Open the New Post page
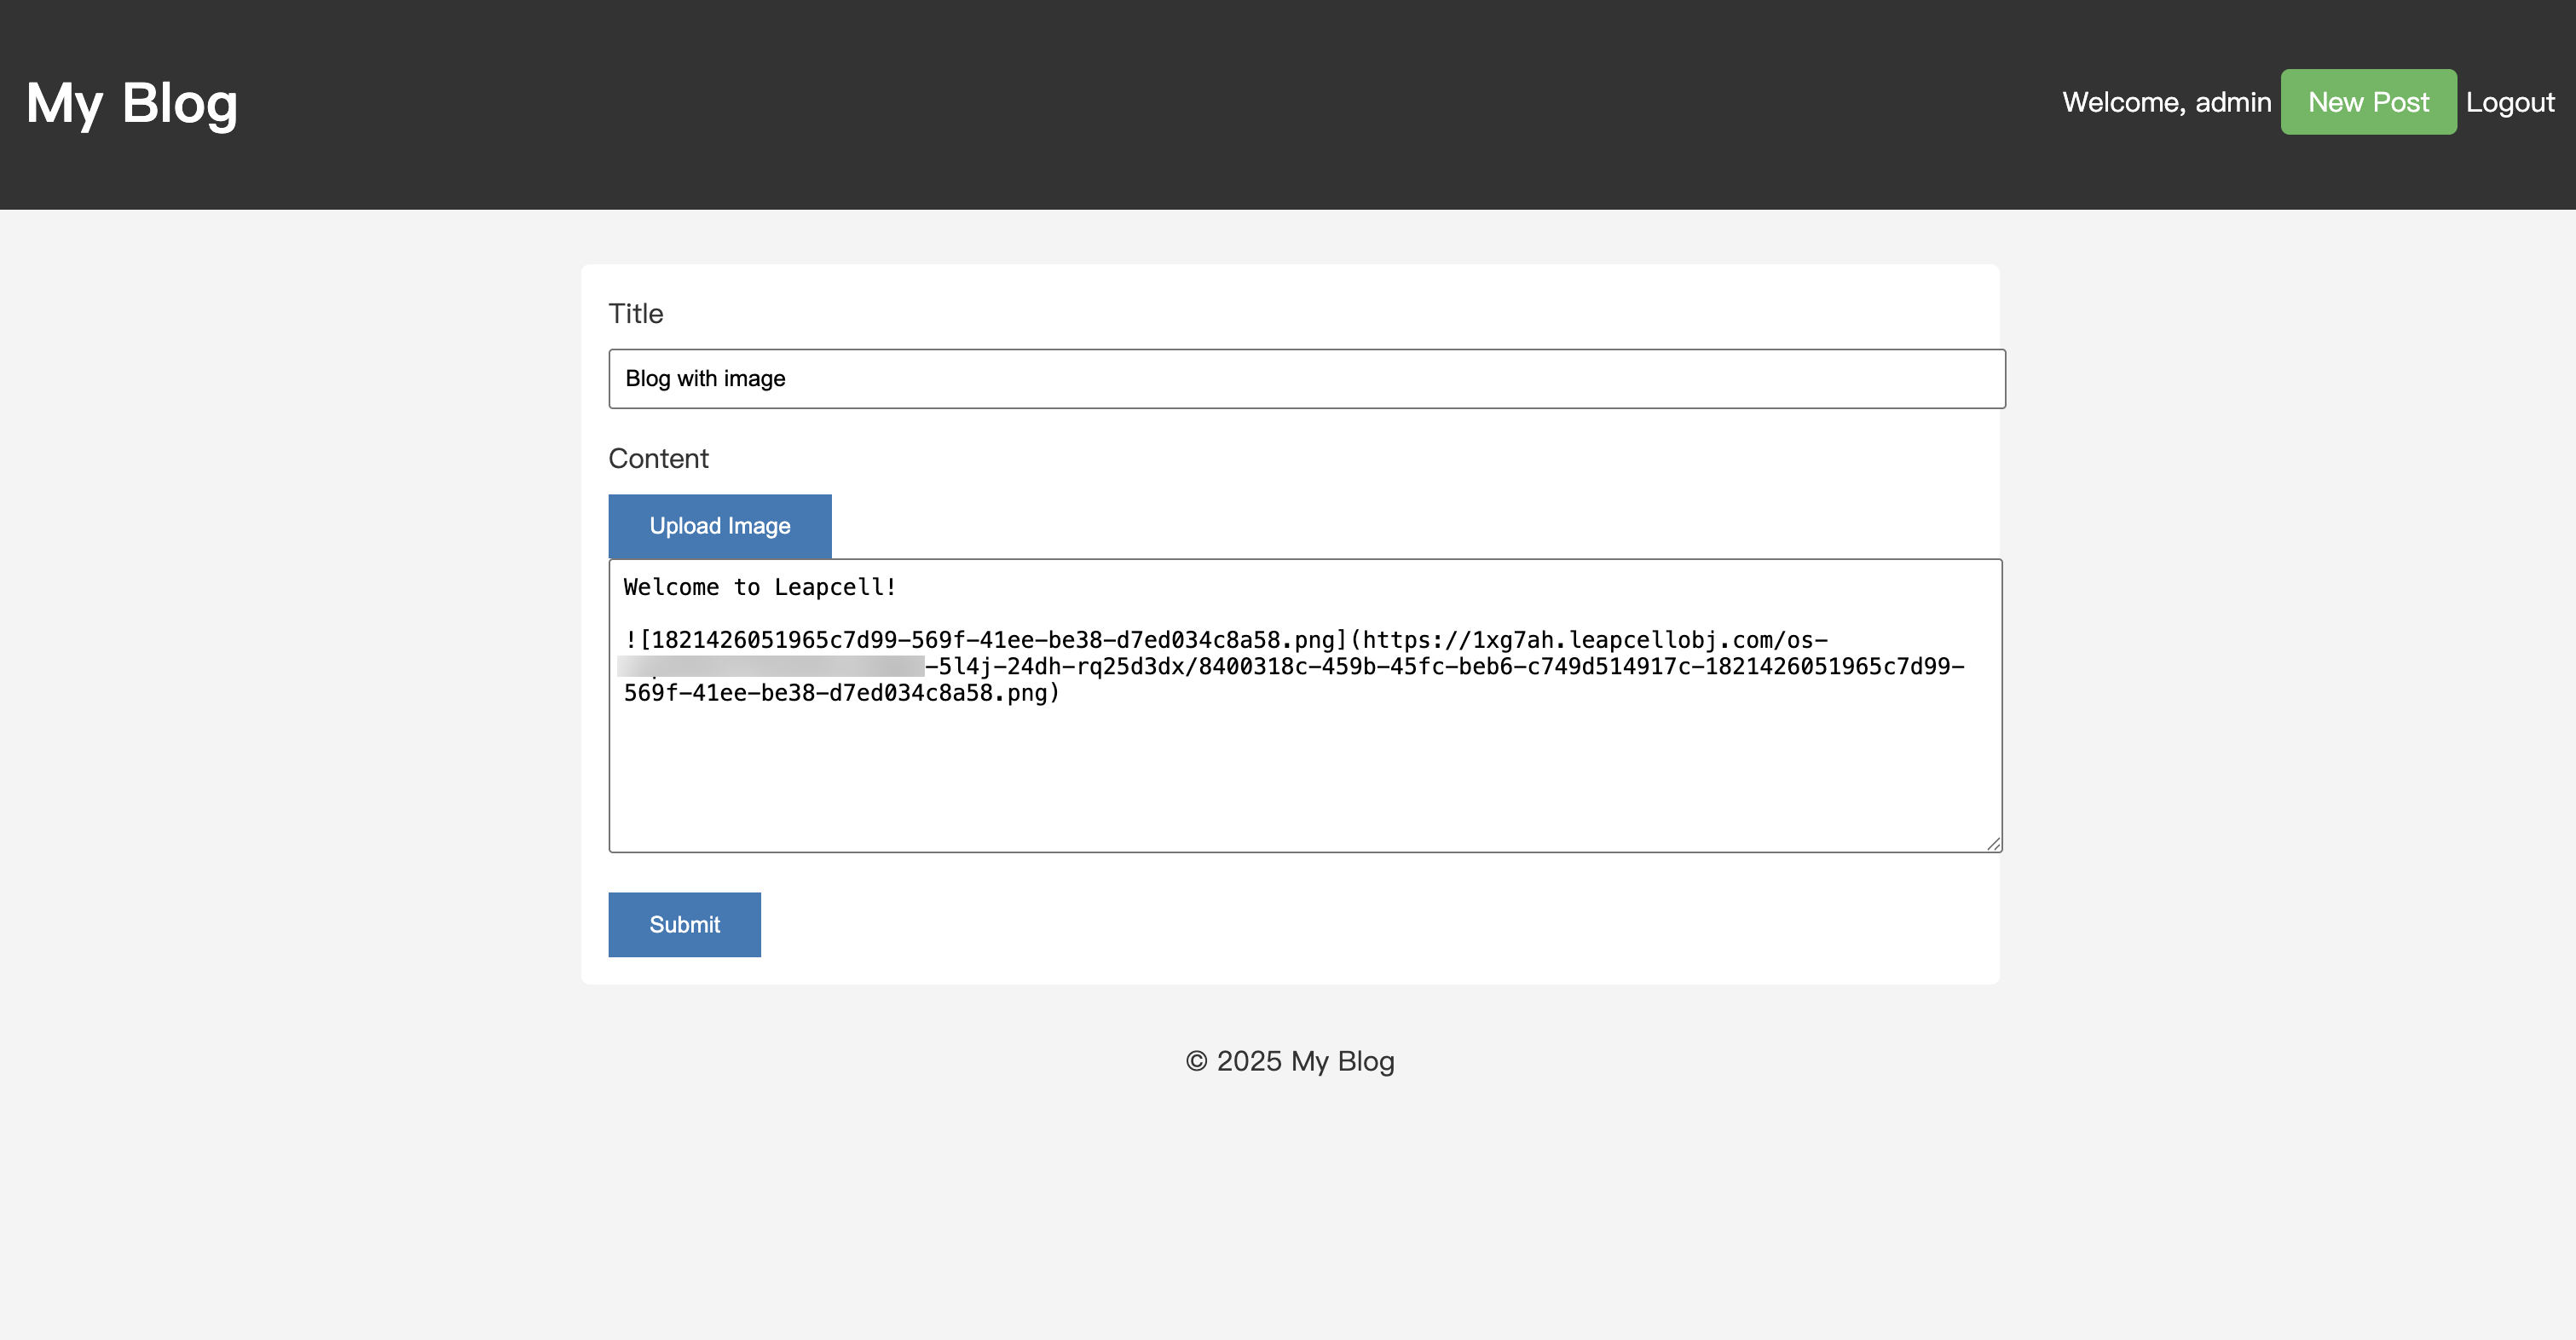Image resolution: width=2576 pixels, height=1340 pixels. click(x=2367, y=102)
